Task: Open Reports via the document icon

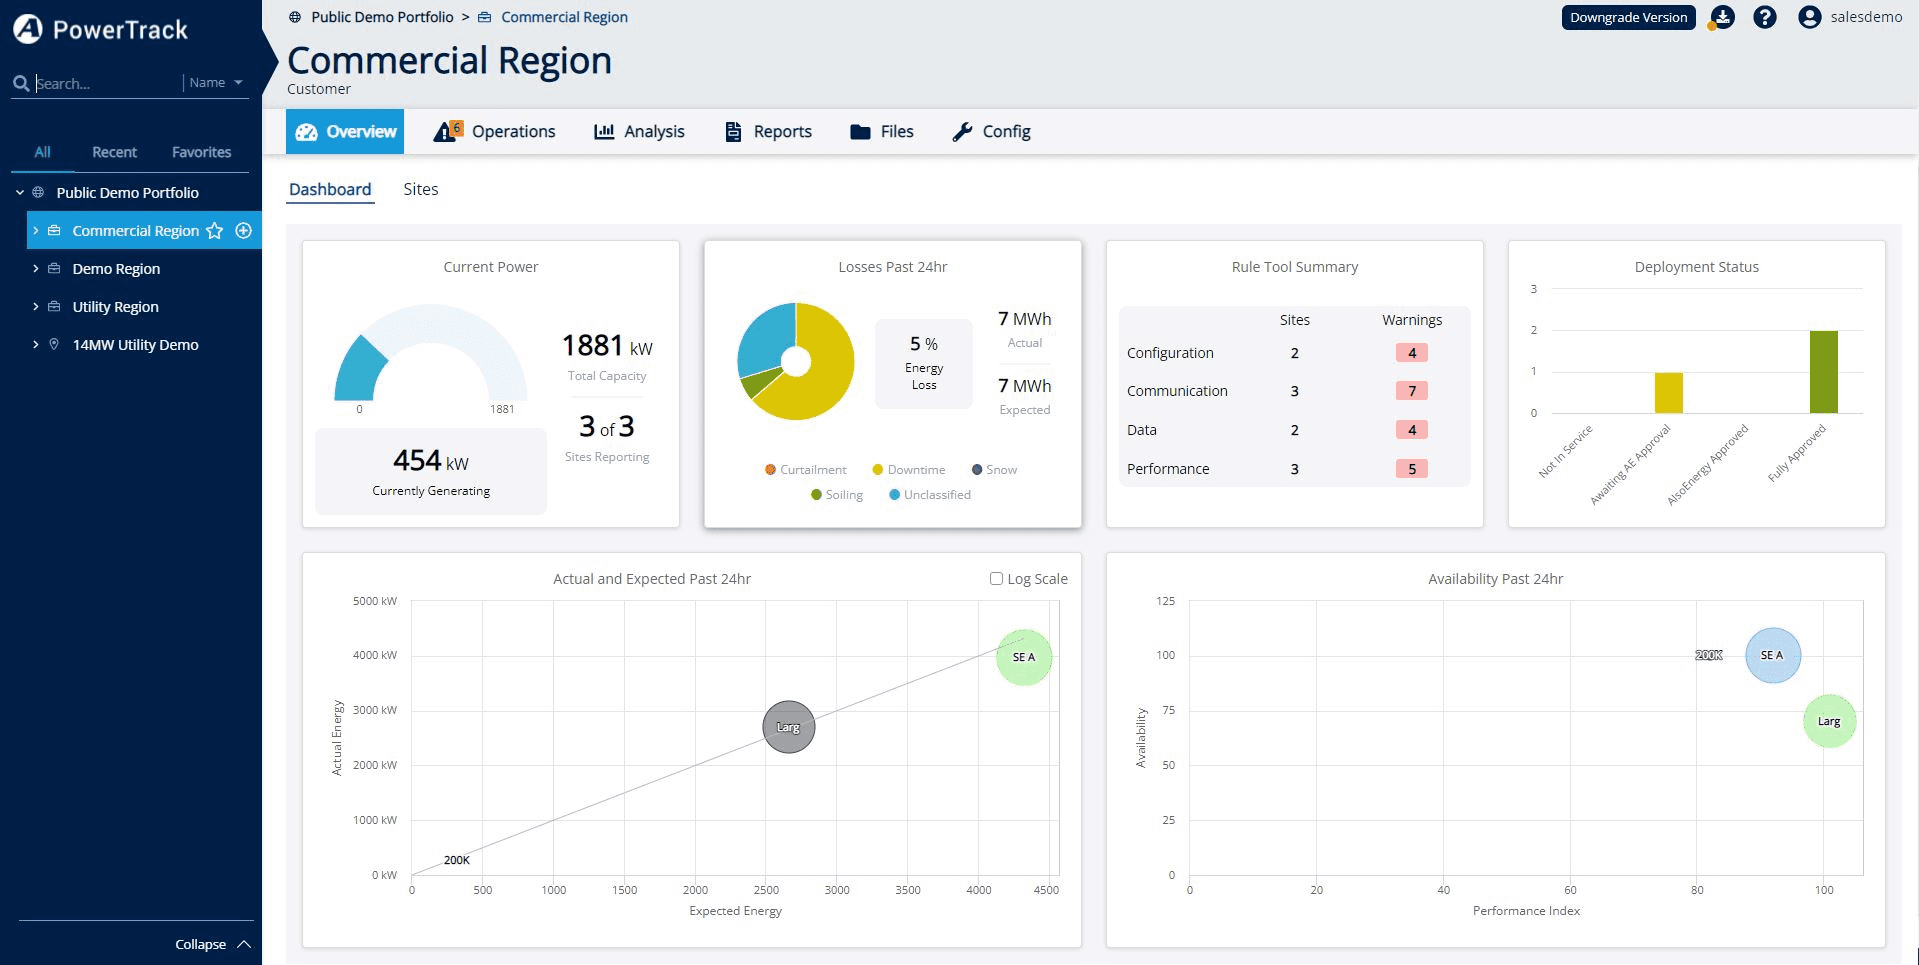Action: [x=732, y=131]
